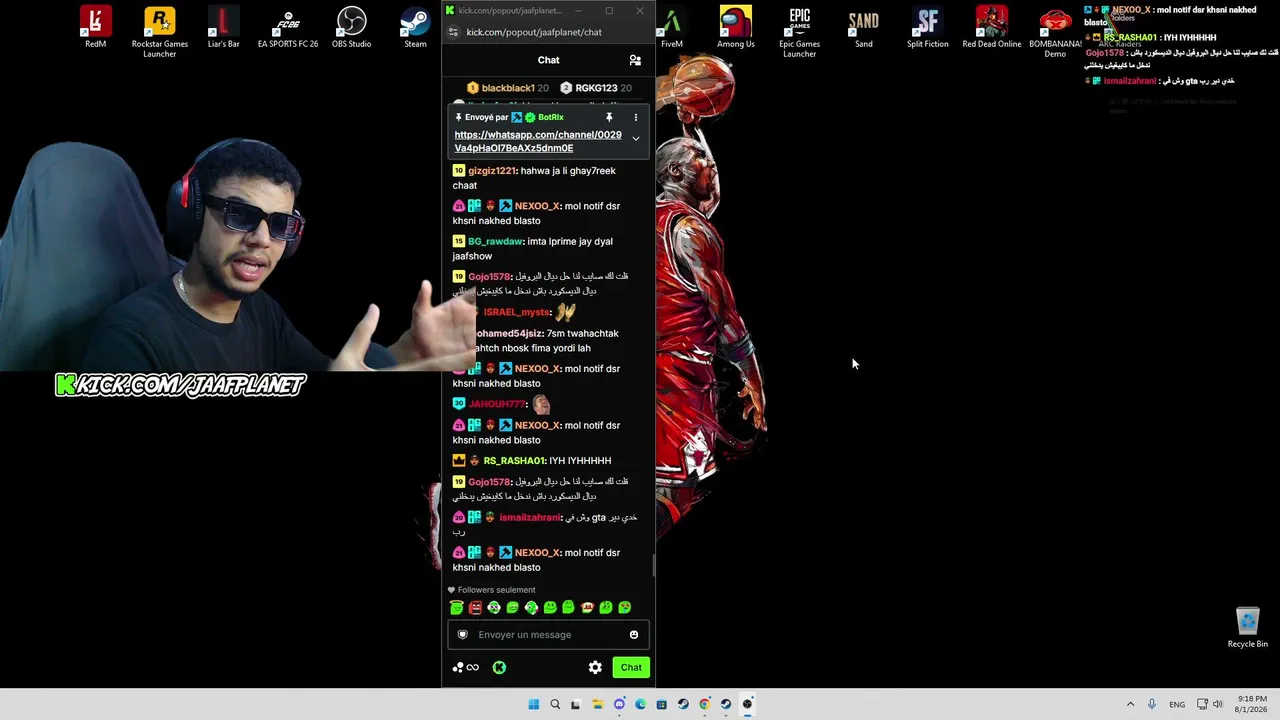Open OBS Studio desktop shortcut
This screenshot has height=720, width=1280.
(x=352, y=27)
